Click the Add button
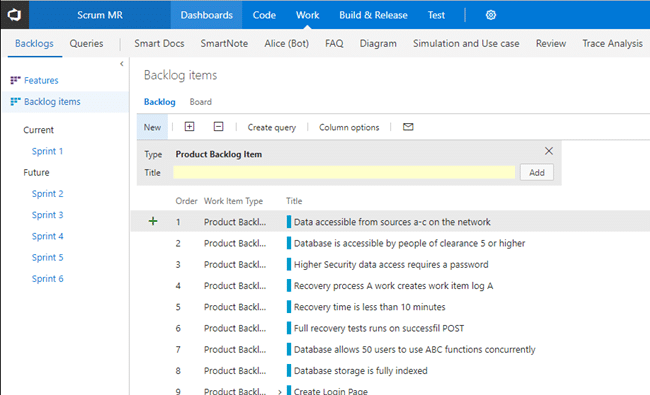The image size is (650, 395). pyautogui.click(x=537, y=172)
